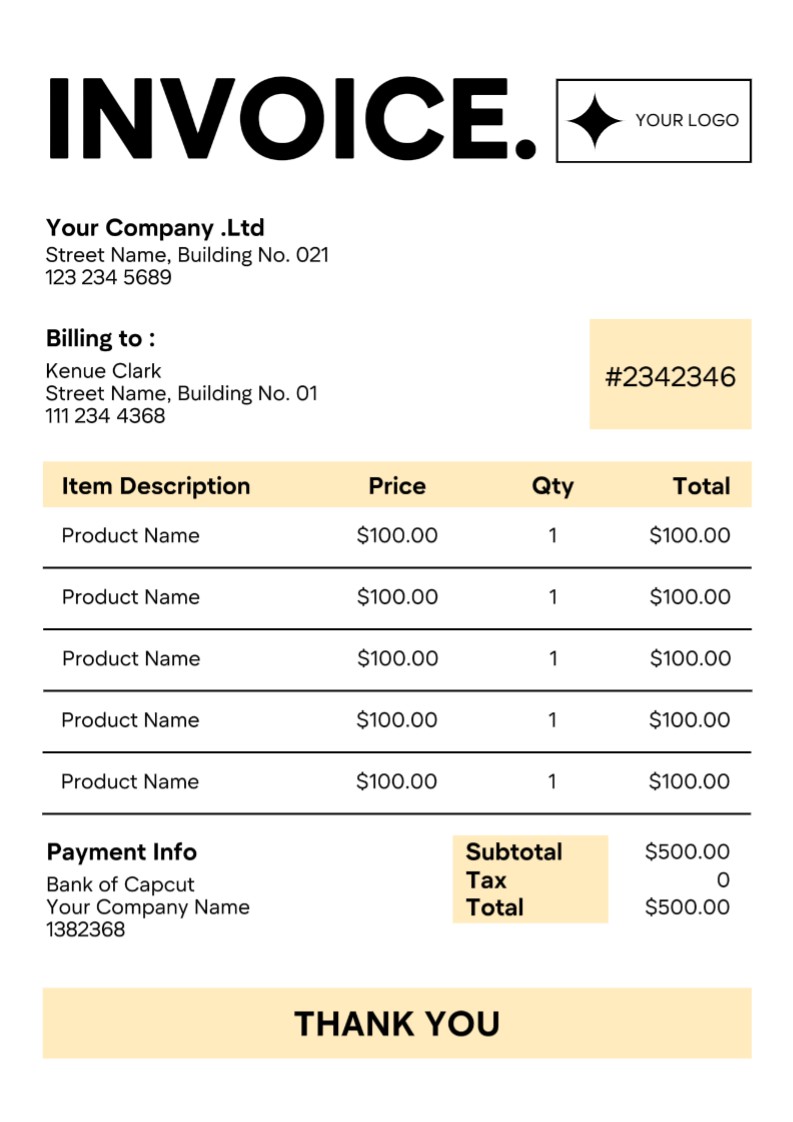Click the Your Company .Ltd name
This screenshot has width=793, height=1122.
click(x=155, y=227)
